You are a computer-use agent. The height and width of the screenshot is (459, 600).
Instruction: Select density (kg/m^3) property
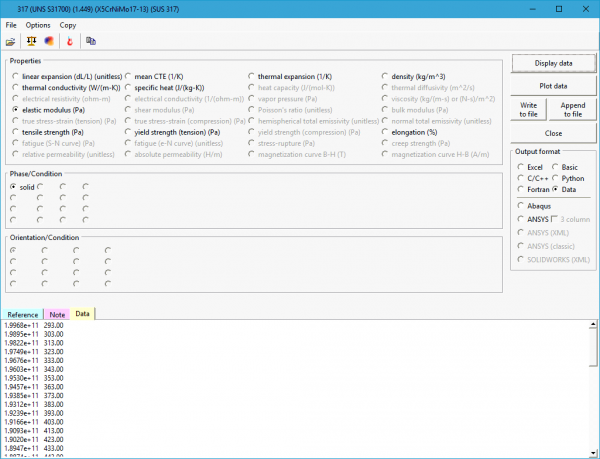click(414, 76)
